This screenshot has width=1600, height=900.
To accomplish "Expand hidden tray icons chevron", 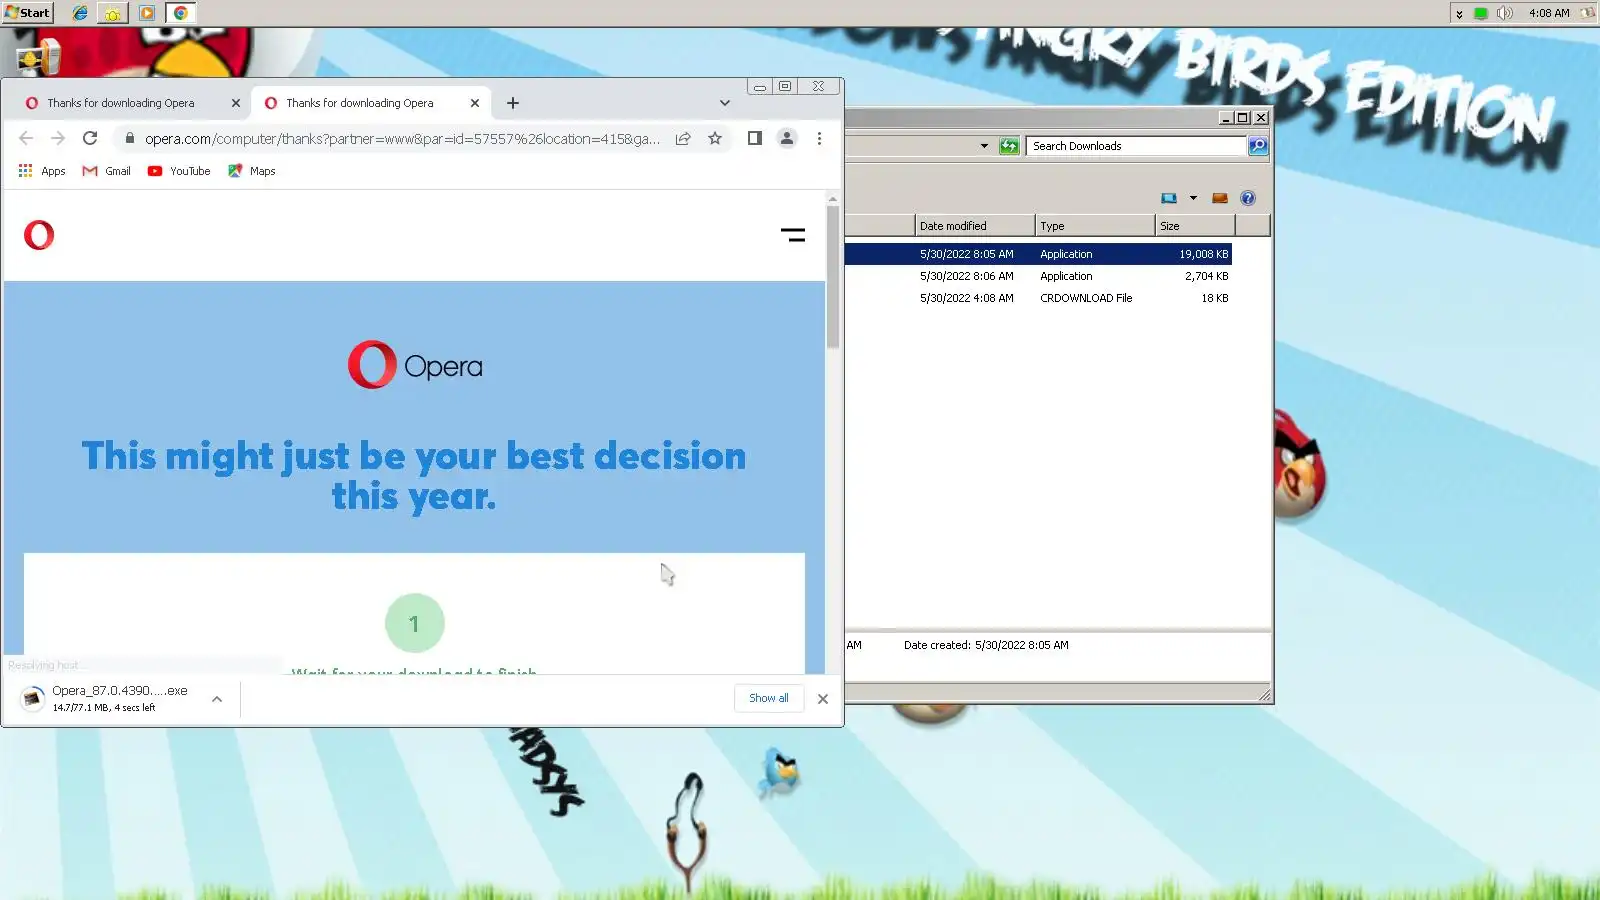I will pos(1459,14).
